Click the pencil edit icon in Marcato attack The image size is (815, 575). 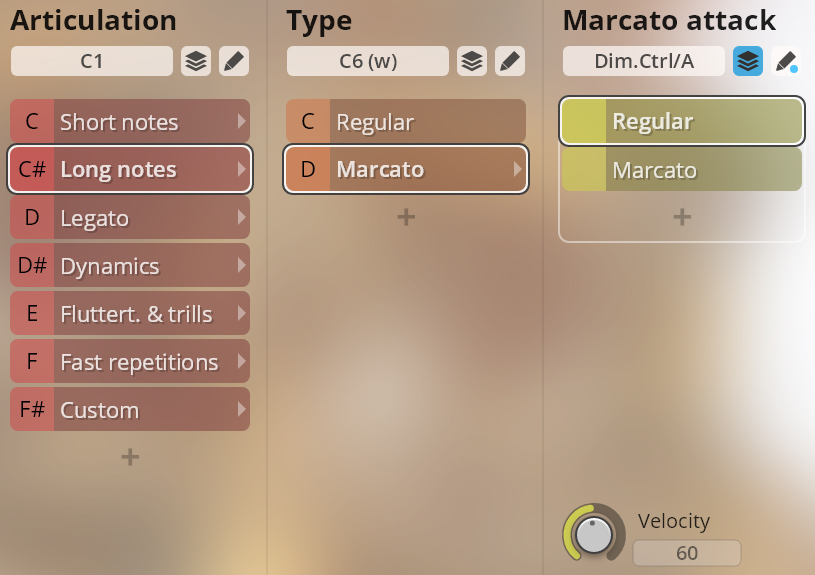point(786,61)
